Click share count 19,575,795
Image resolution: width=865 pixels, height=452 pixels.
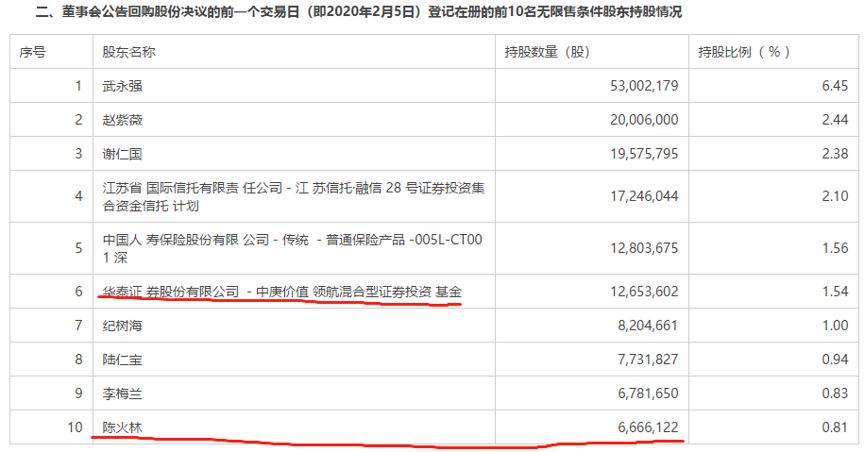coord(644,154)
